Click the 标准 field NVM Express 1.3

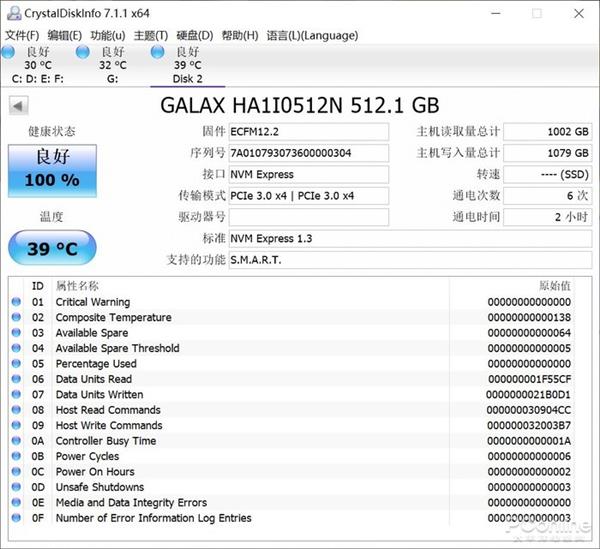[x=410, y=239]
